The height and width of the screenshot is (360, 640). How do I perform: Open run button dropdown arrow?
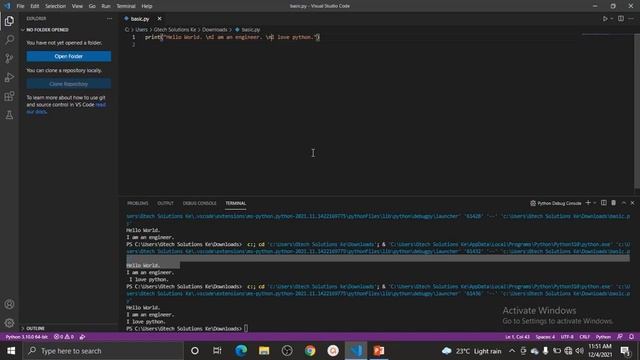611,19
